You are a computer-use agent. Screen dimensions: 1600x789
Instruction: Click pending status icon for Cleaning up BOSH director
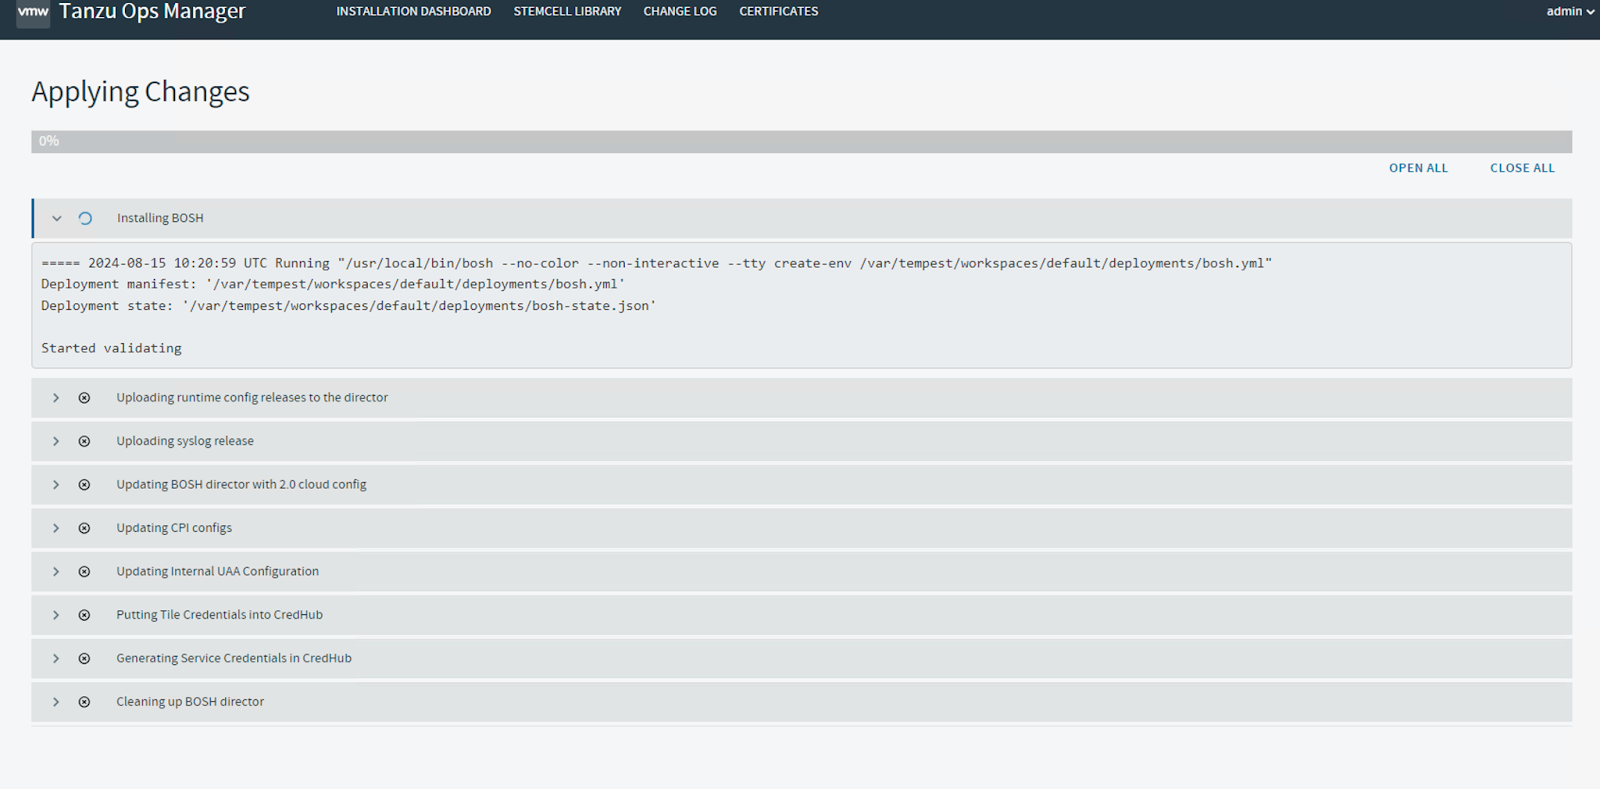[84, 702]
